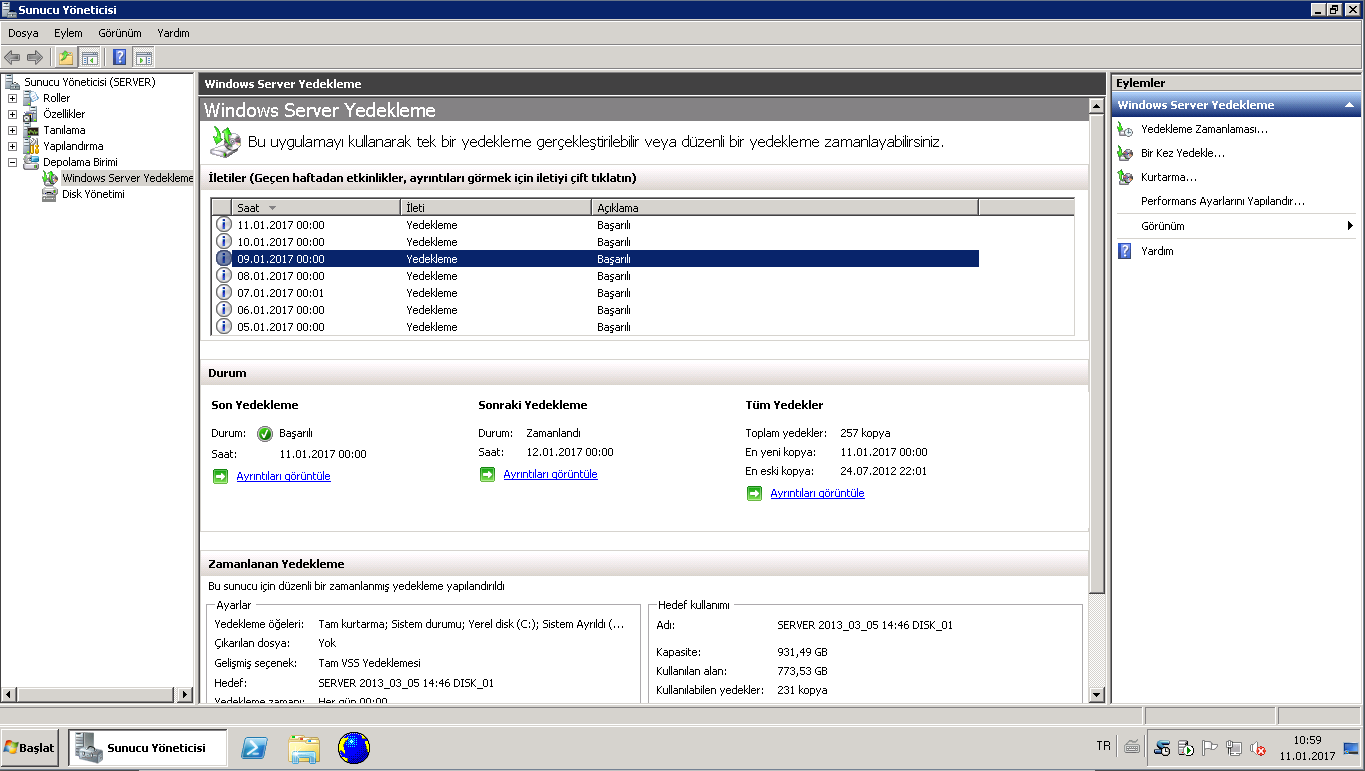The image size is (1365, 771).
Task: Click the İleti column header
Action: (x=496, y=208)
